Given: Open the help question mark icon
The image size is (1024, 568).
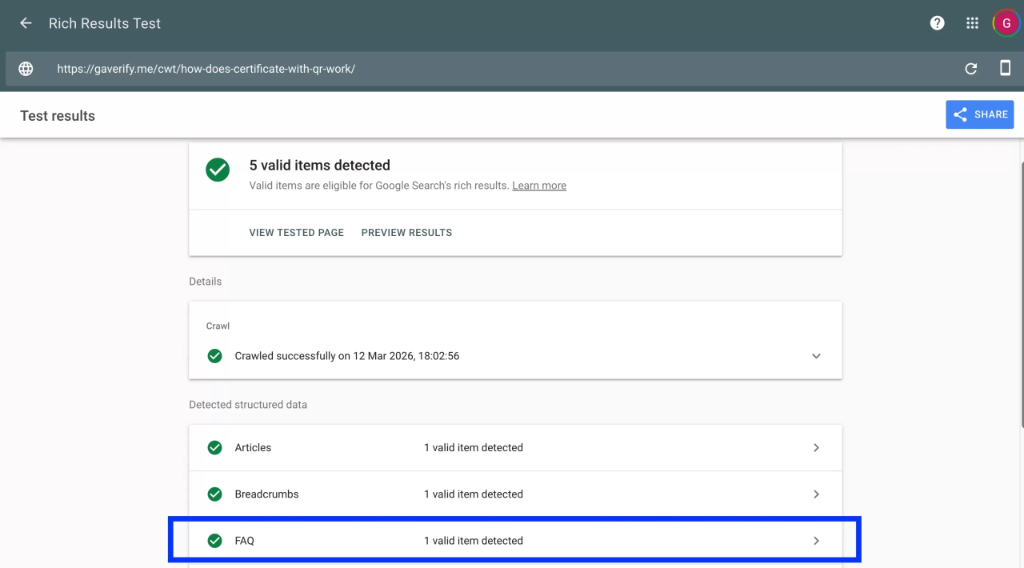Looking at the screenshot, I should click(x=937, y=24).
